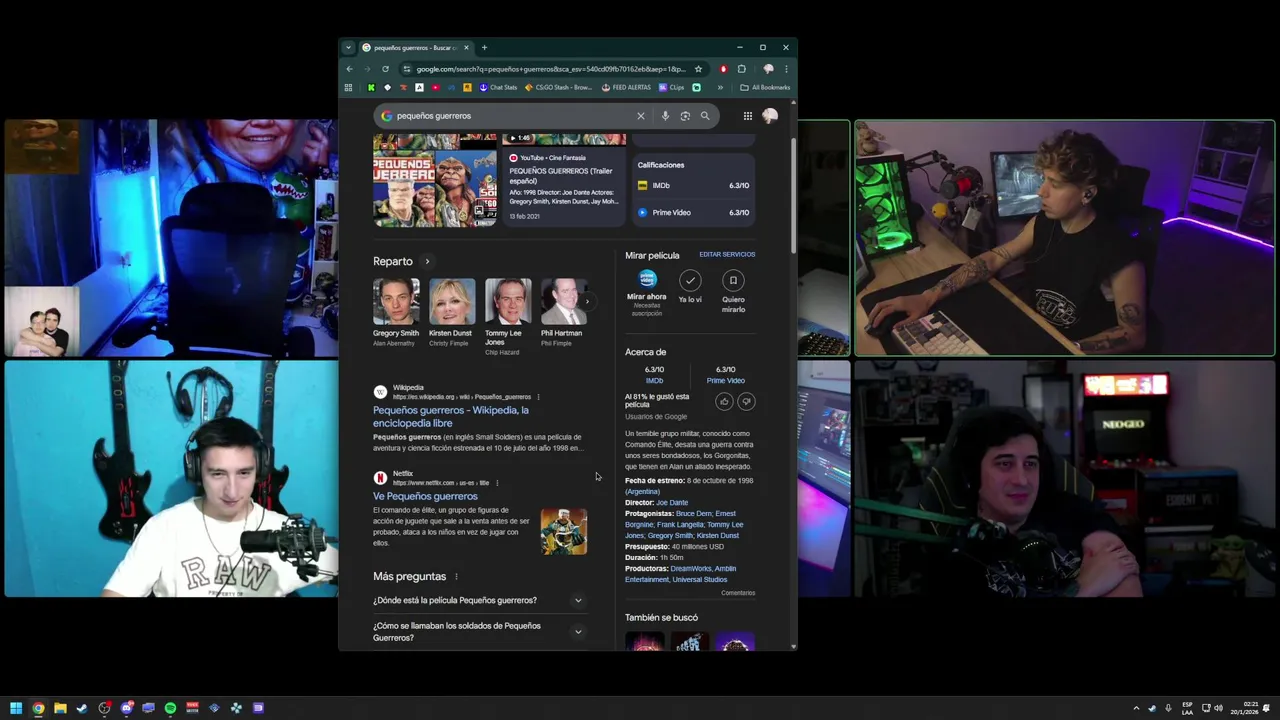
Task: Open the tab search dropdown arrow
Action: (348, 47)
